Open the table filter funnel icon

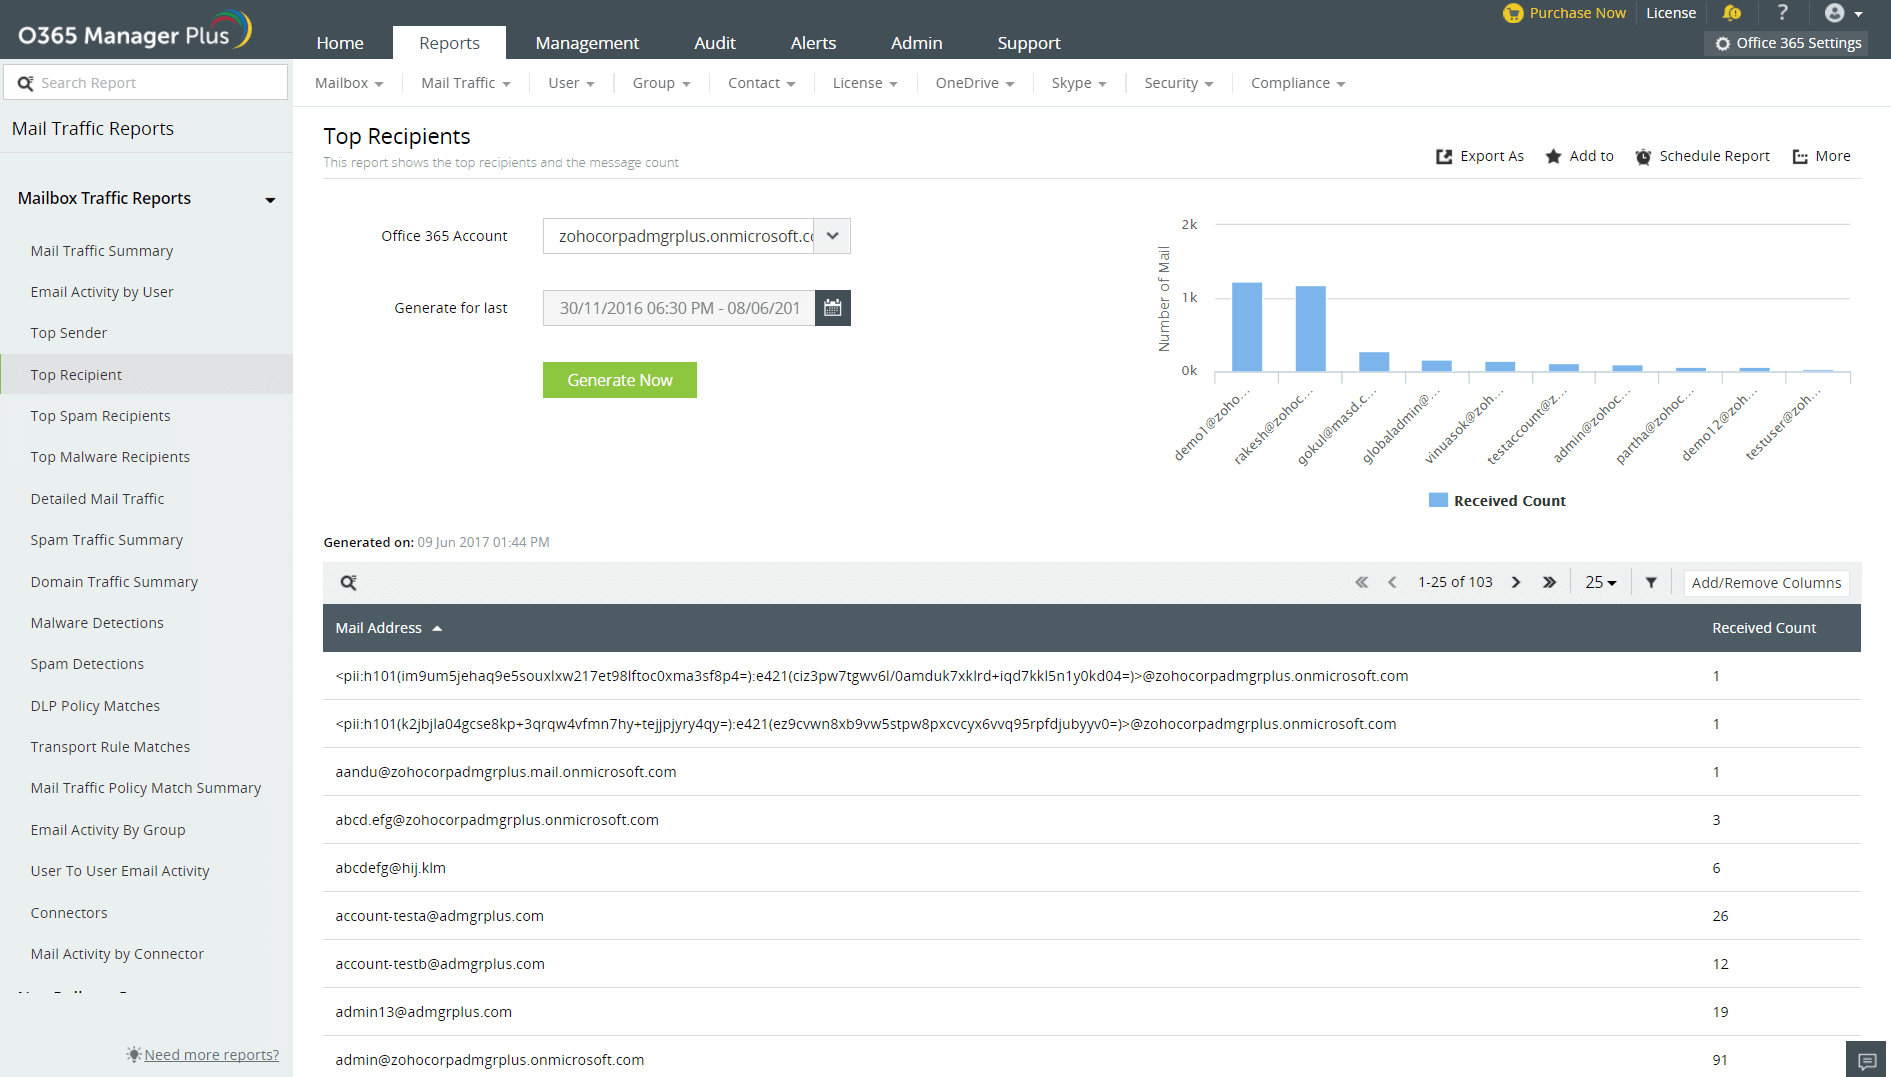pos(1651,583)
